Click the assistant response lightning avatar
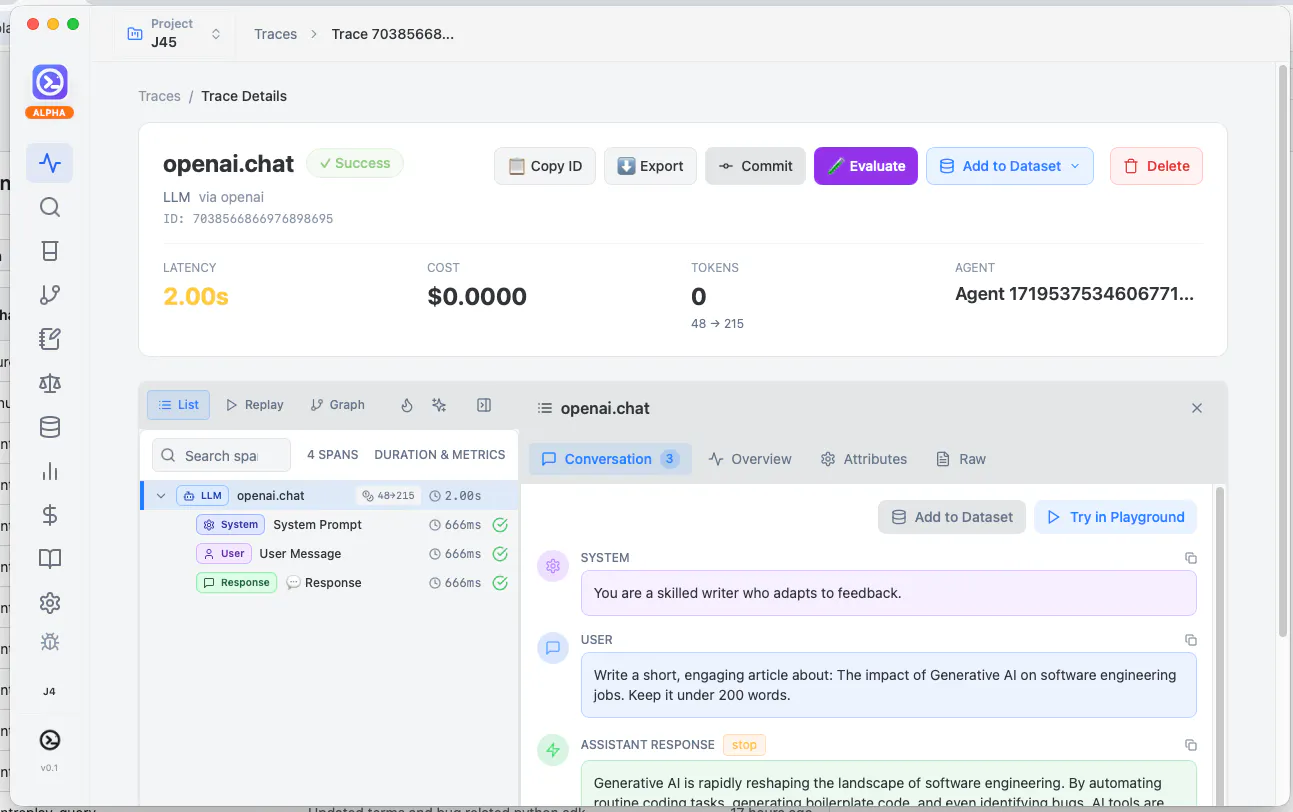This screenshot has height=812, width=1293. click(553, 751)
